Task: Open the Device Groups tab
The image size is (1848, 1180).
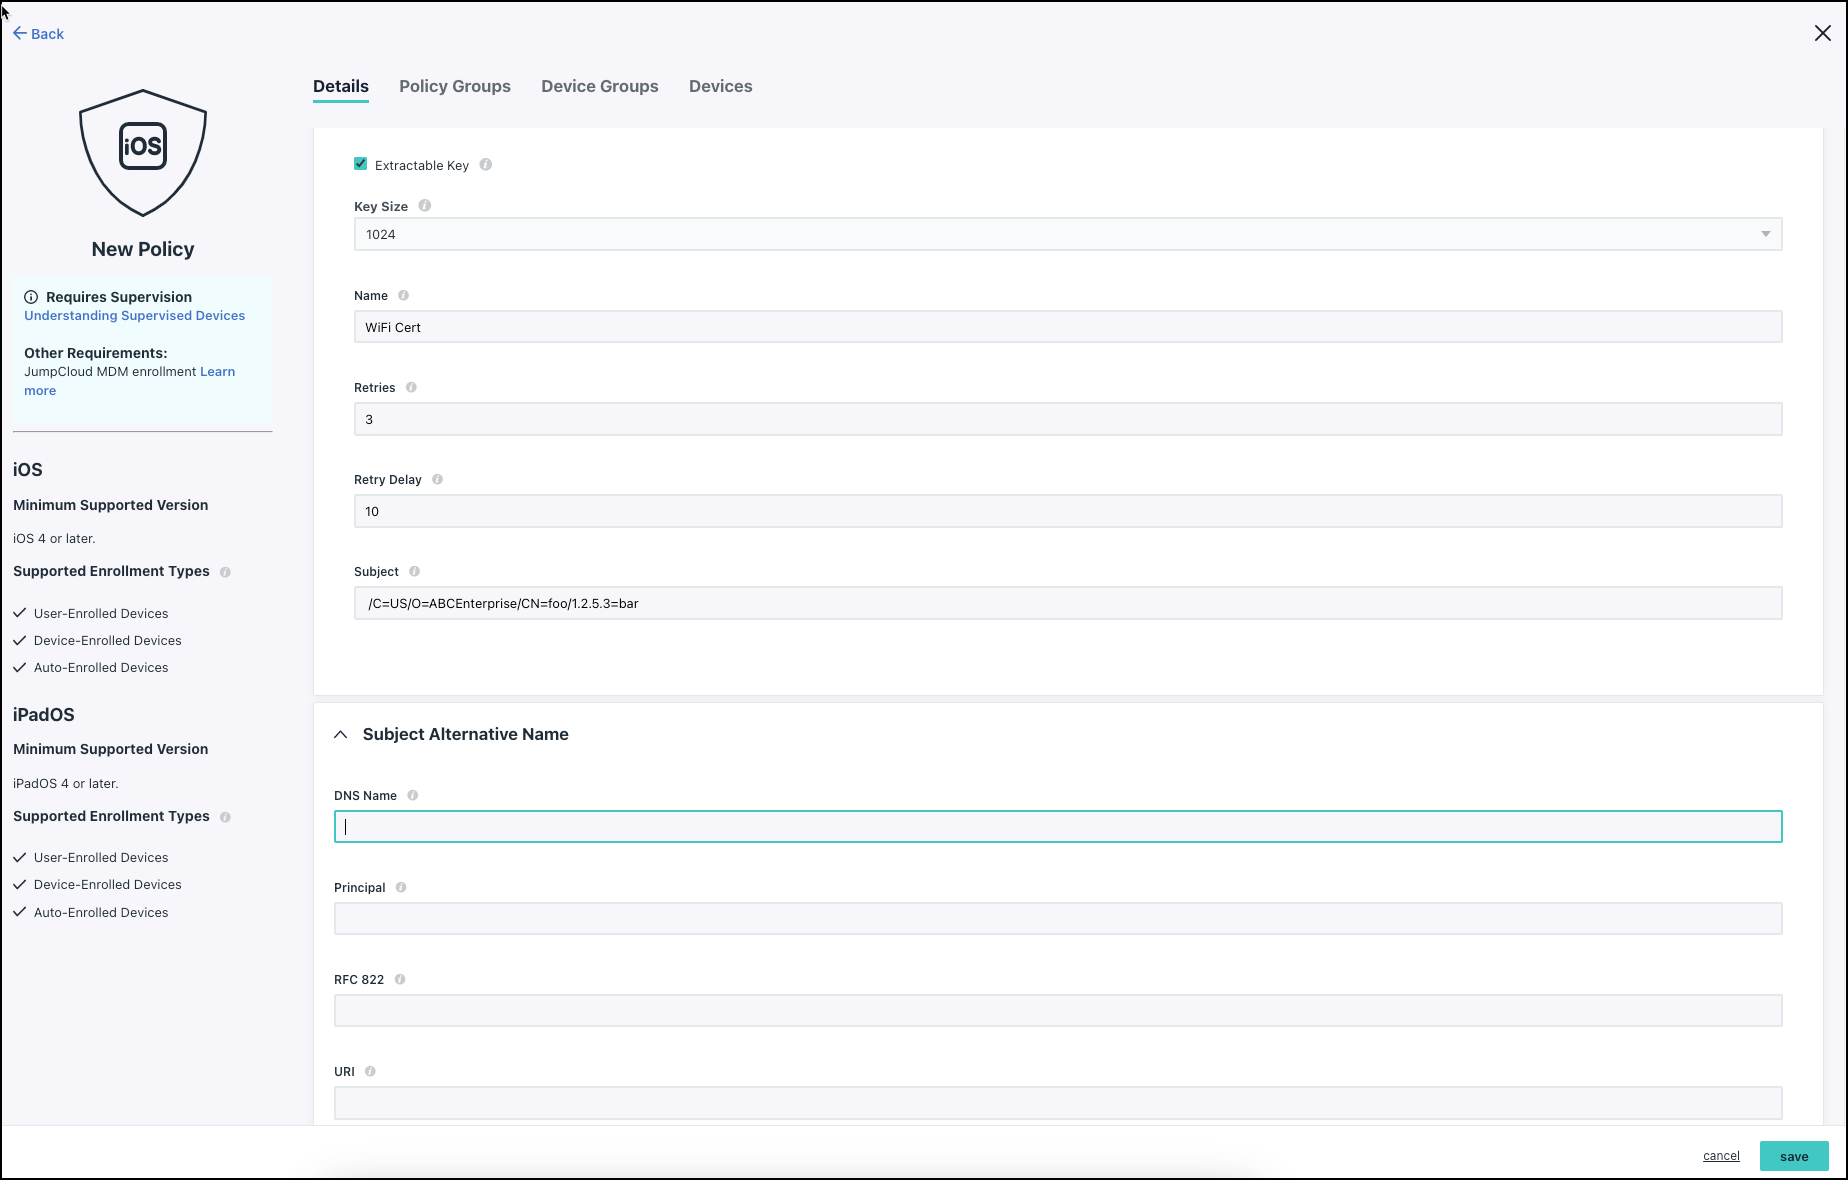Action: pos(600,87)
